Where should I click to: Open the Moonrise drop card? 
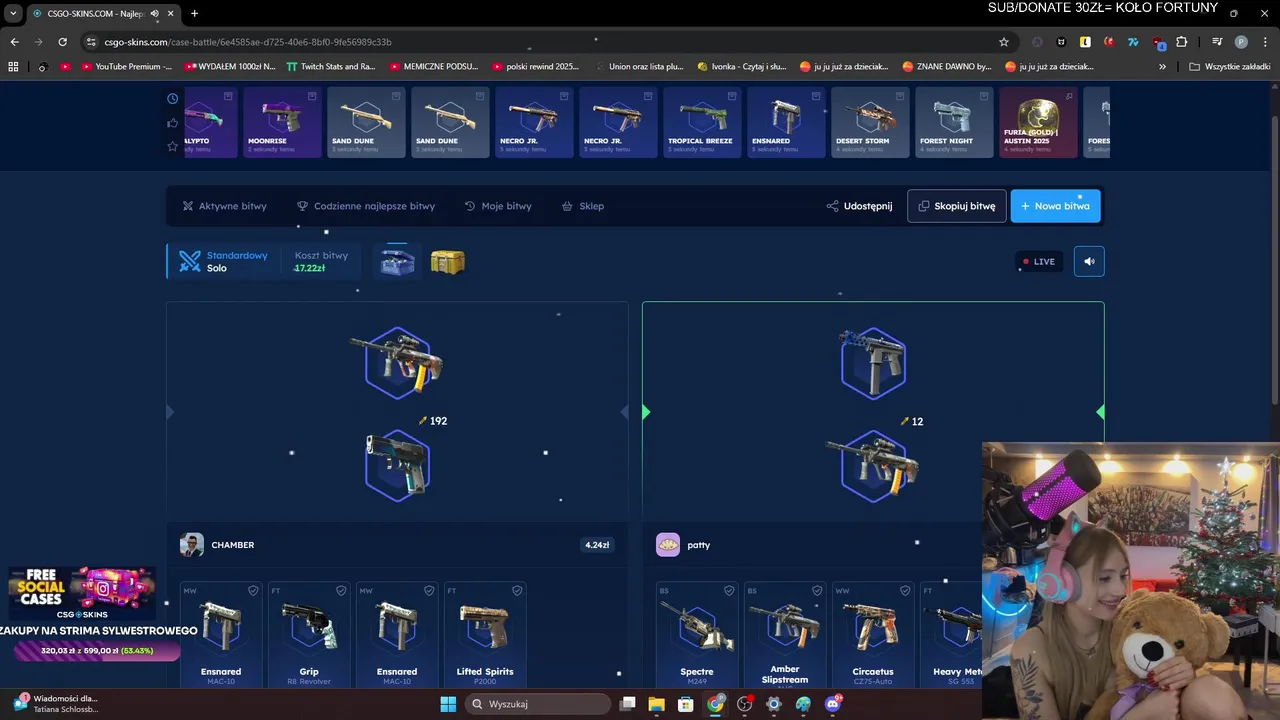[x=282, y=123]
